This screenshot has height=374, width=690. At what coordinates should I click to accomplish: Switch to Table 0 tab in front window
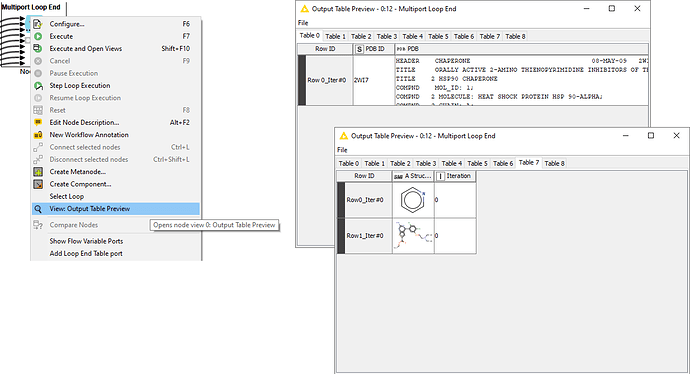tap(349, 164)
